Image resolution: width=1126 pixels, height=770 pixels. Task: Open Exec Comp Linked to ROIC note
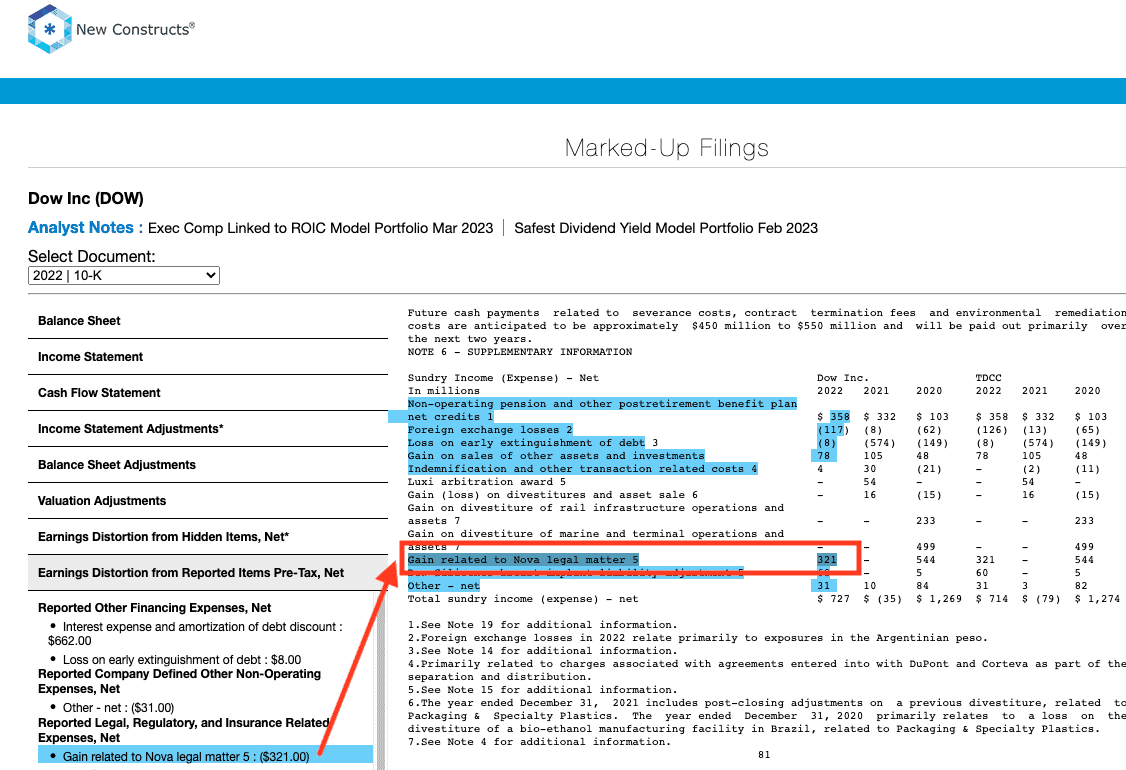coord(320,228)
